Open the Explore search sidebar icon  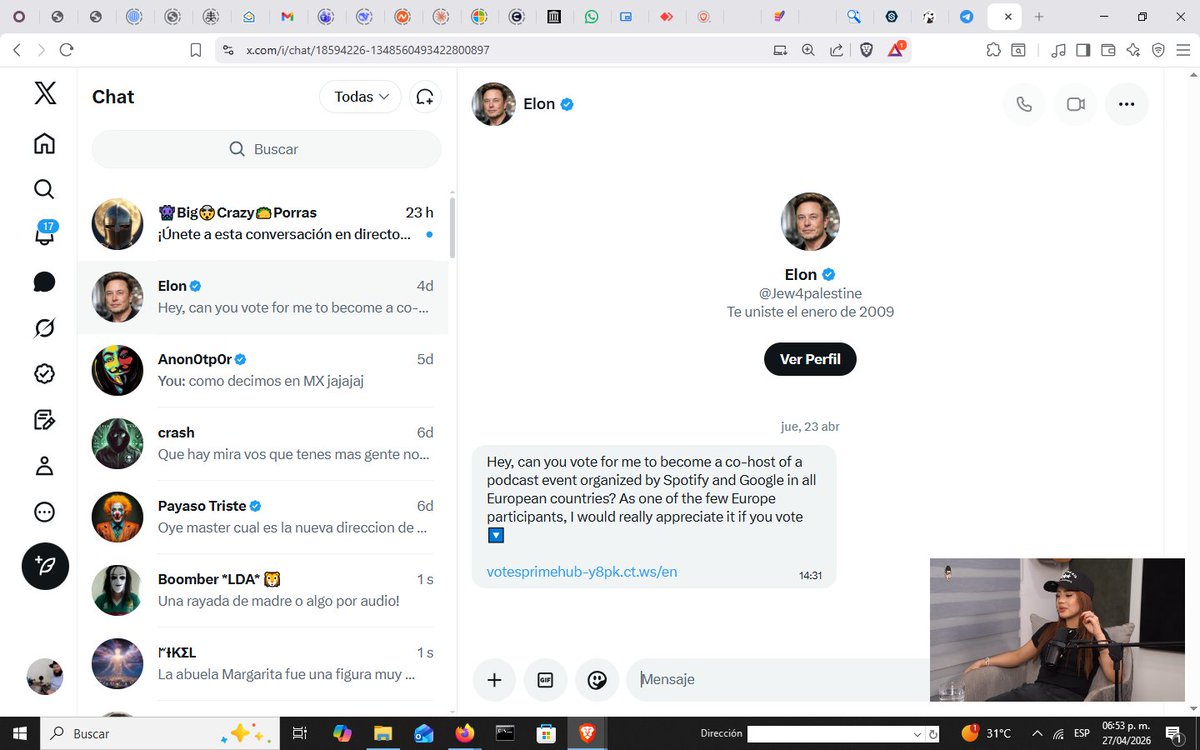click(x=44, y=189)
